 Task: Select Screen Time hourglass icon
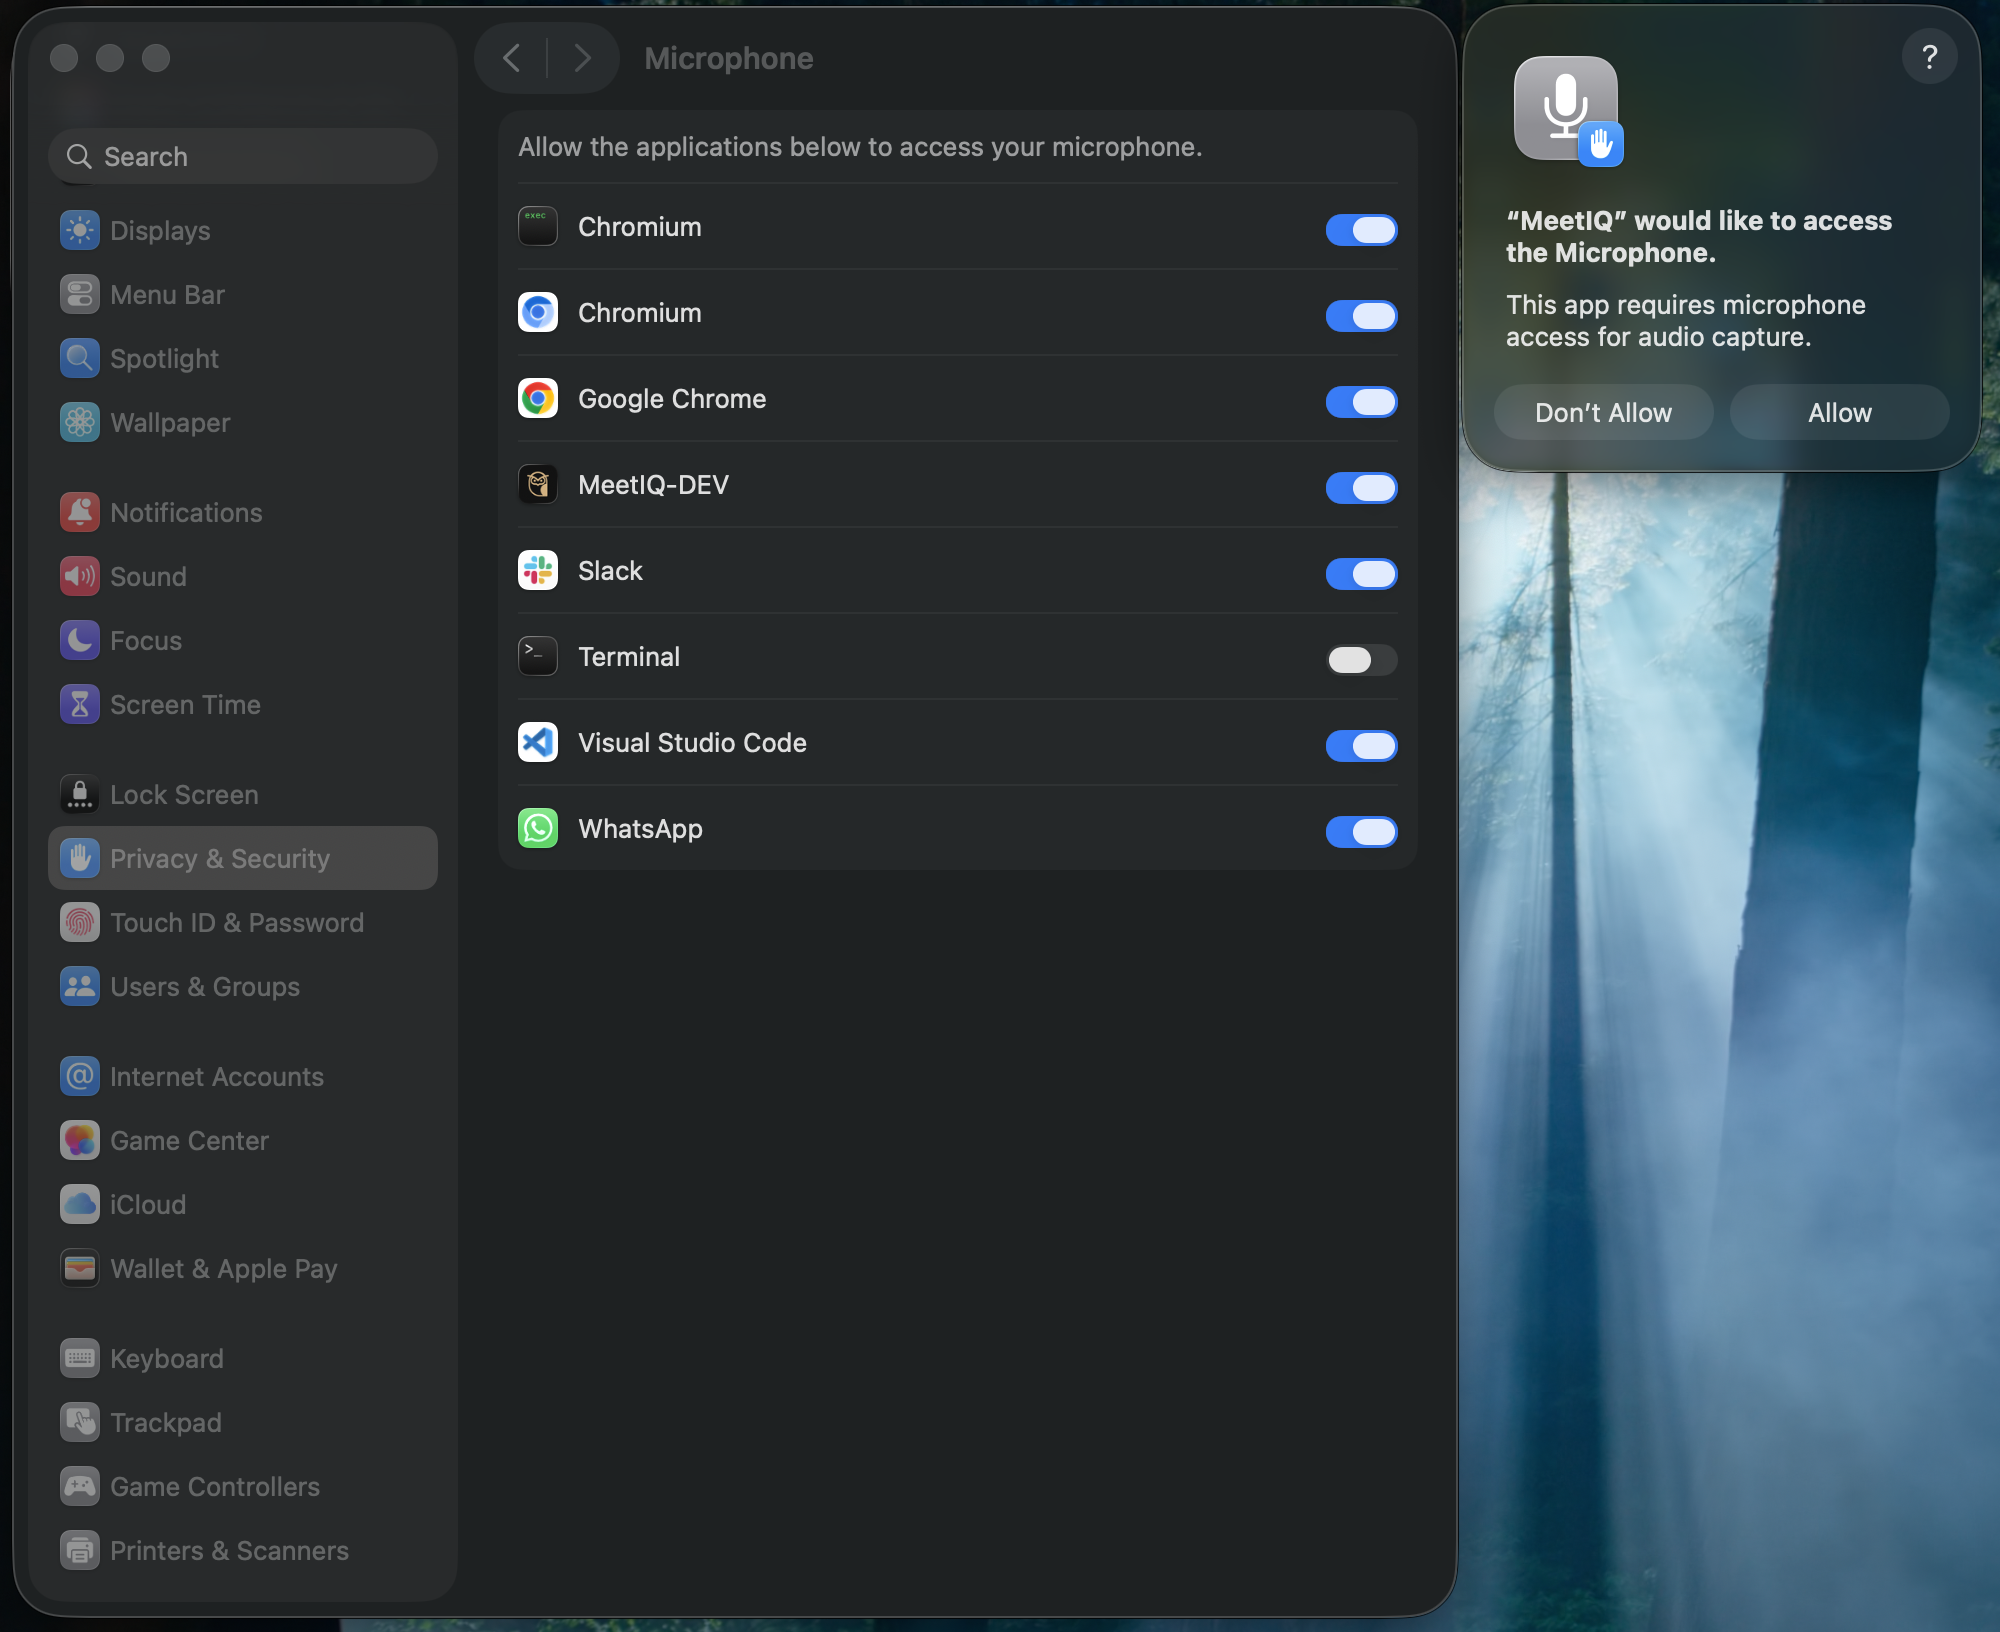click(x=80, y=704)
